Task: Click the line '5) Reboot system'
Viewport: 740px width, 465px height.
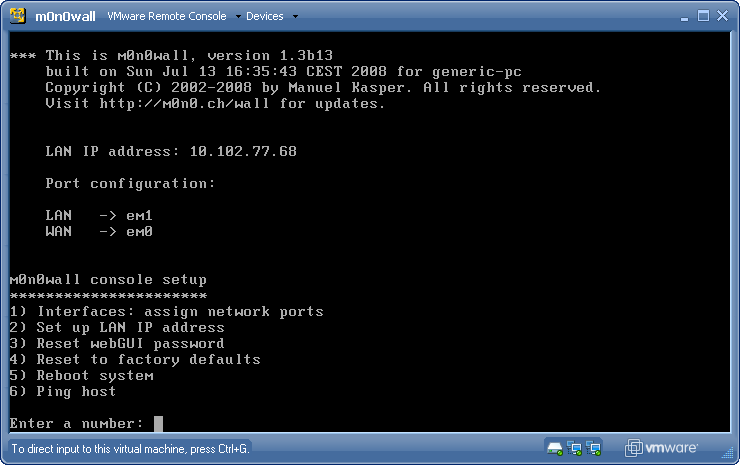Action: (x=82, y=376)
